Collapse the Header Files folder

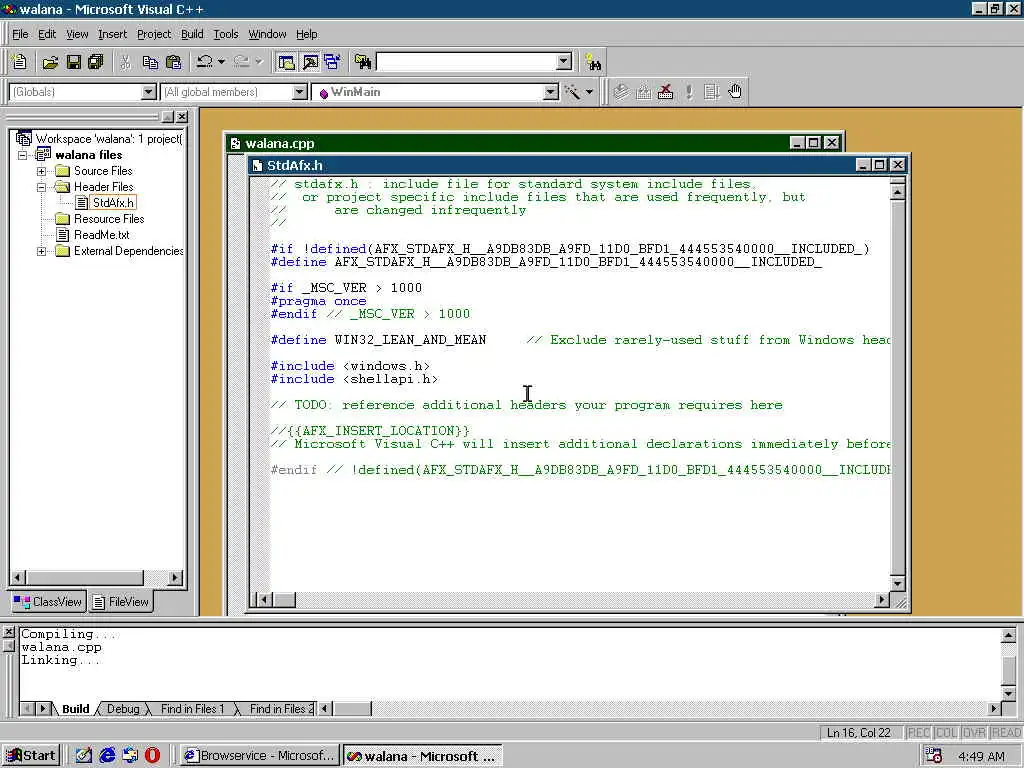coord(41,187)
